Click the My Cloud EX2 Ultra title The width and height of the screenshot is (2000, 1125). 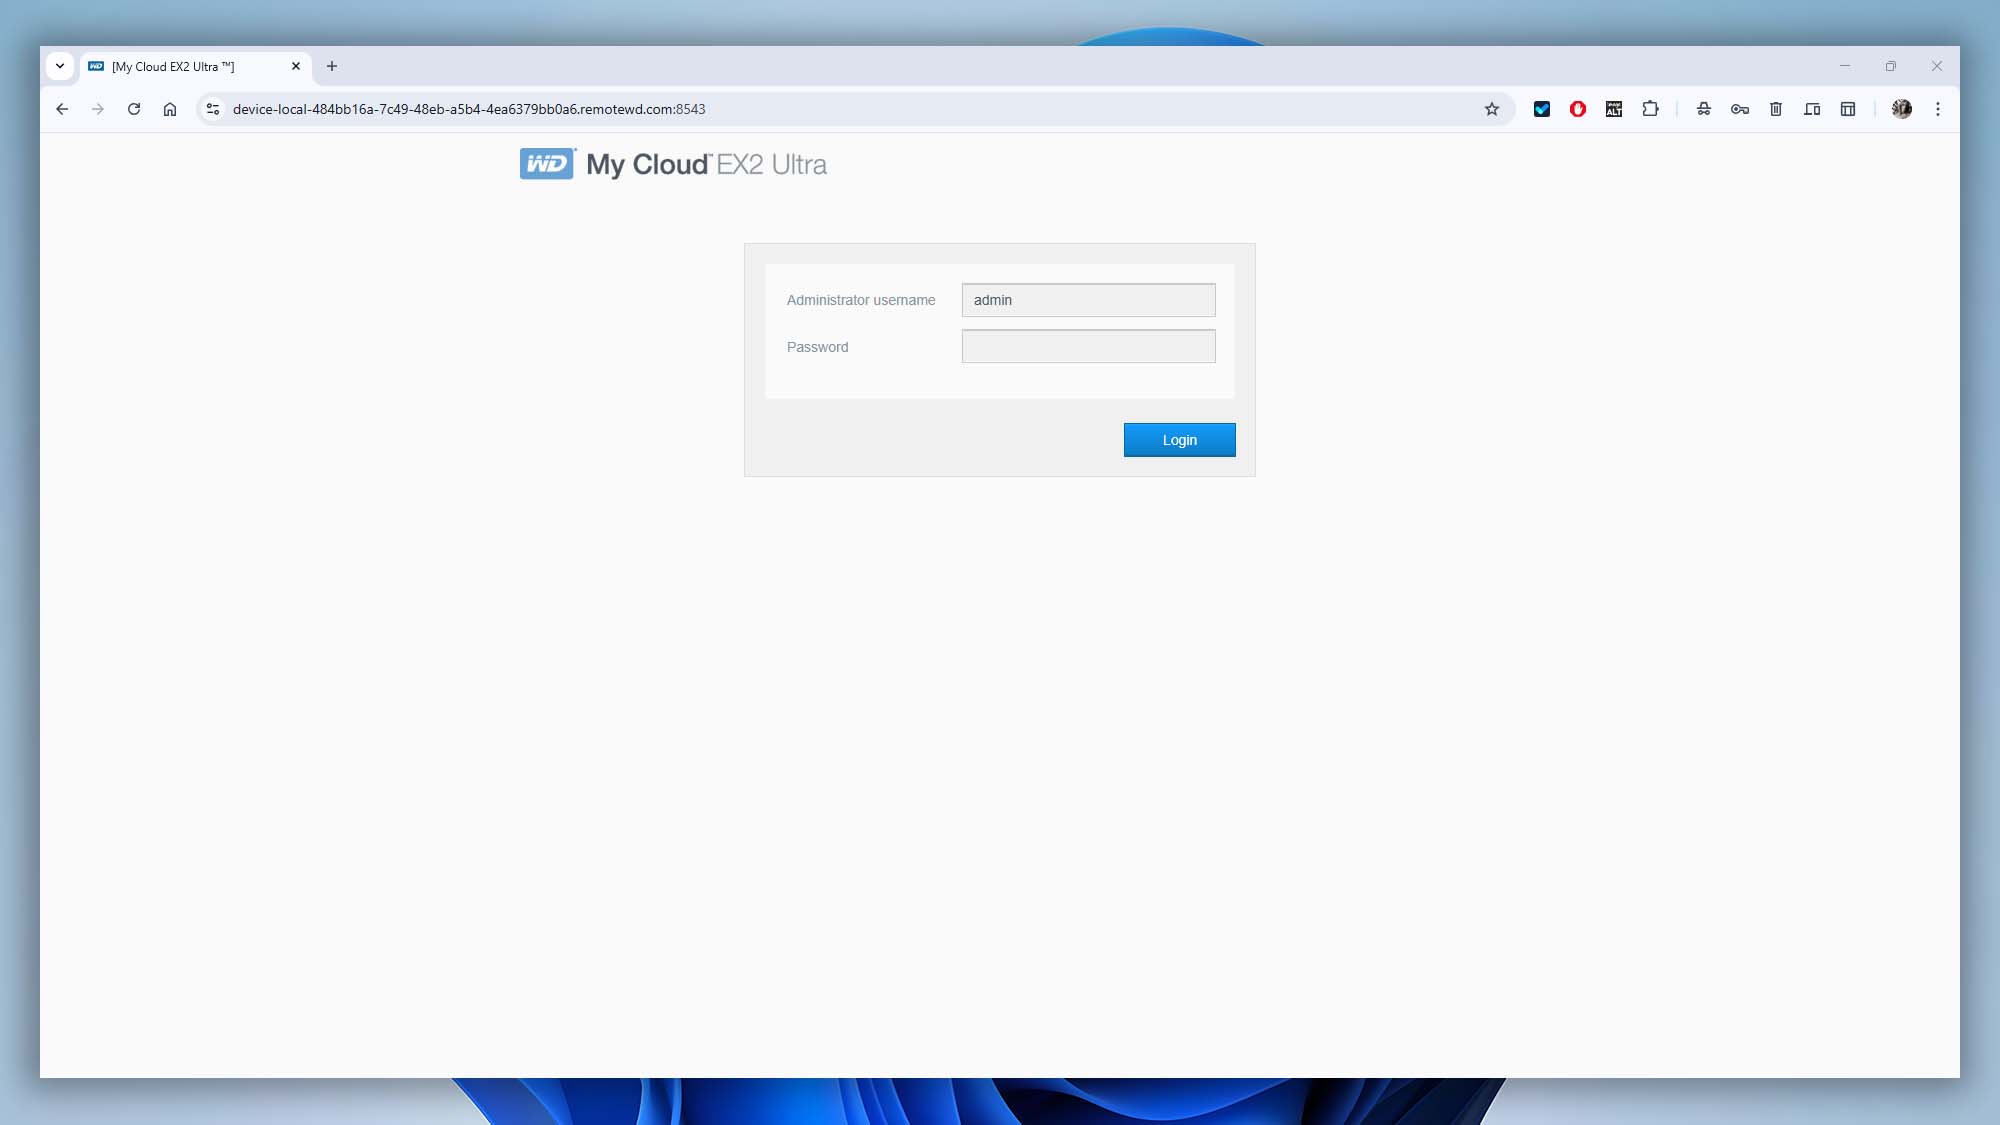[706, 164]
